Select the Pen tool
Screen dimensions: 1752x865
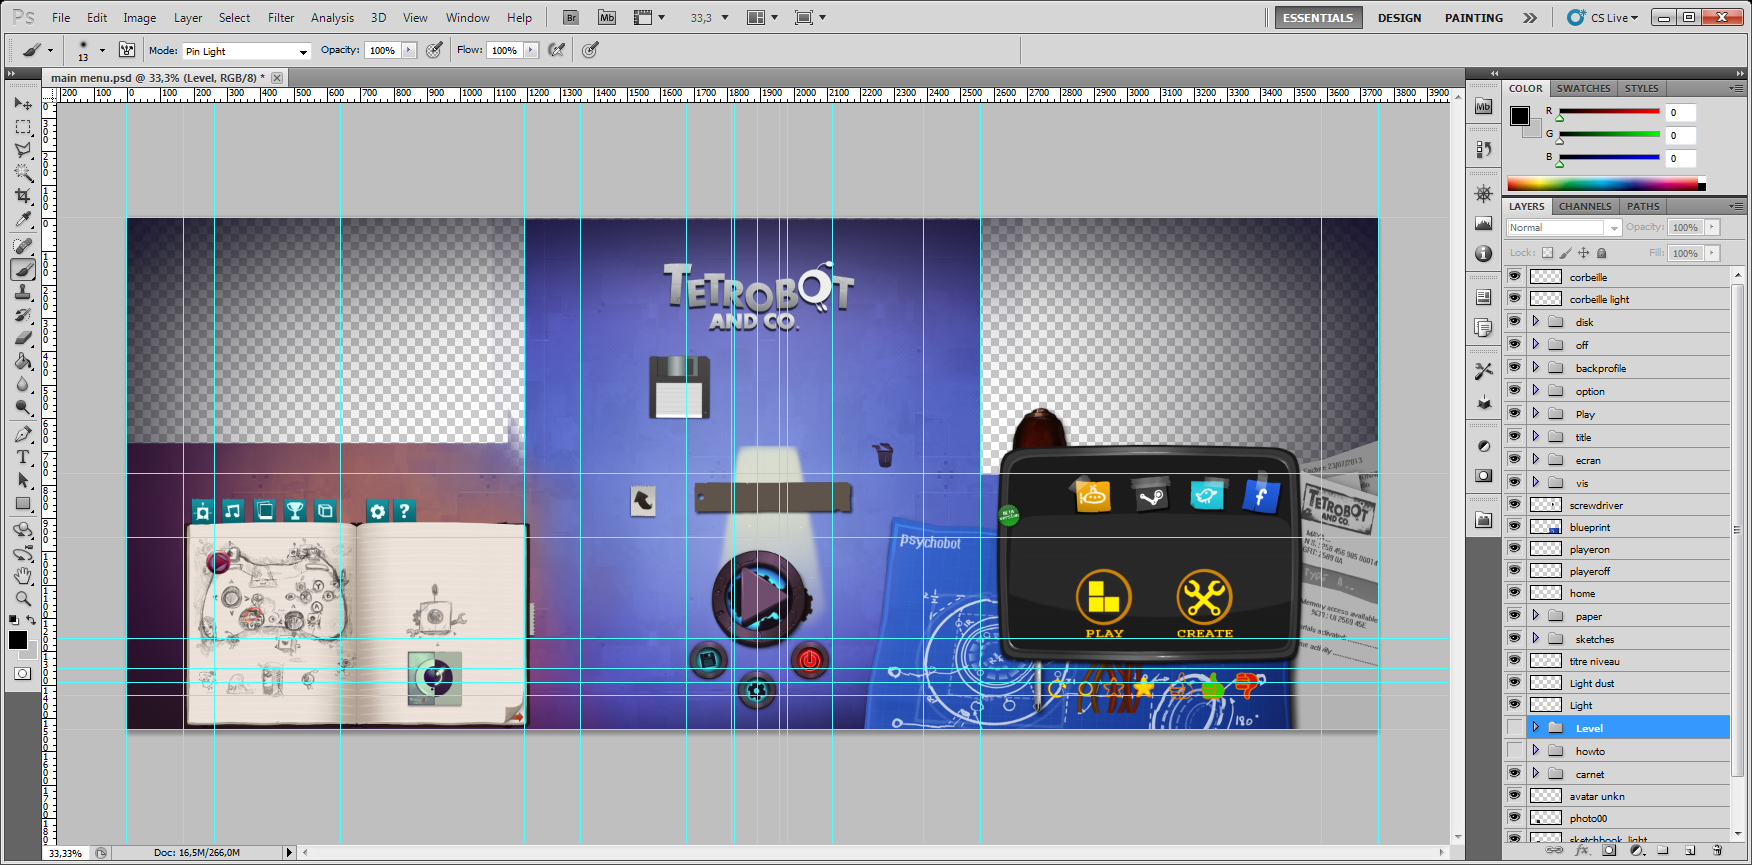[23, 434]
